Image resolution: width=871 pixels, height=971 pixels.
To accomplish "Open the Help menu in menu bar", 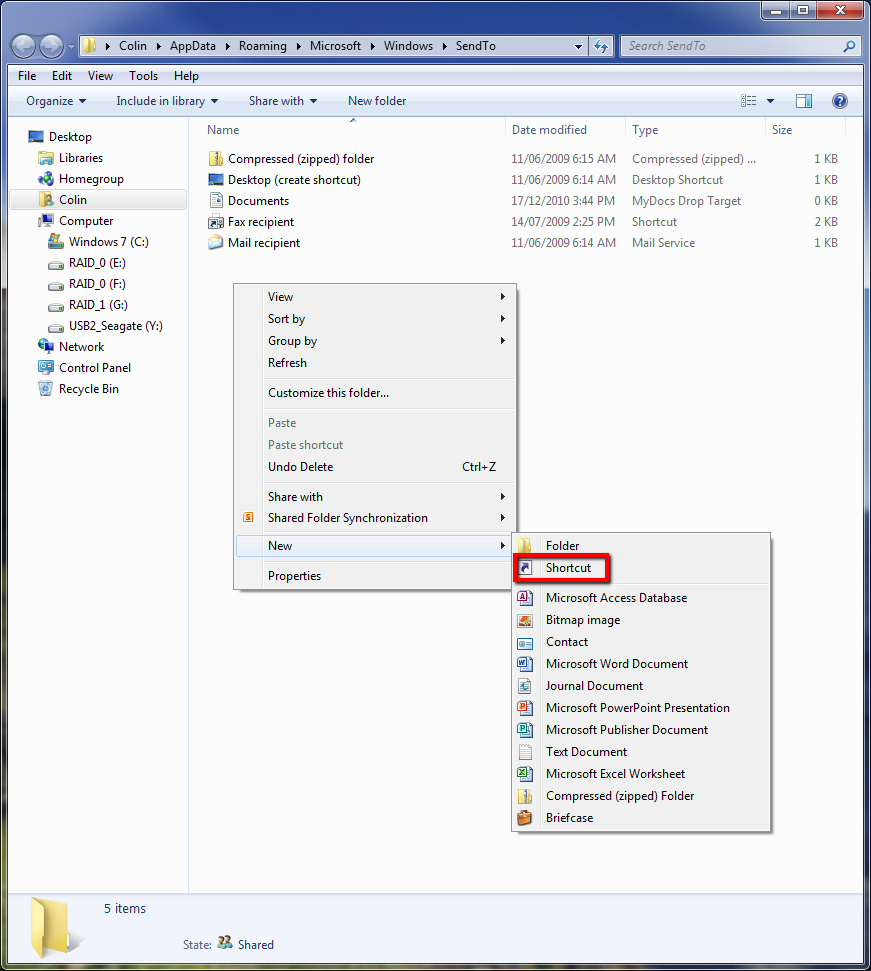I will coord(186,76).
